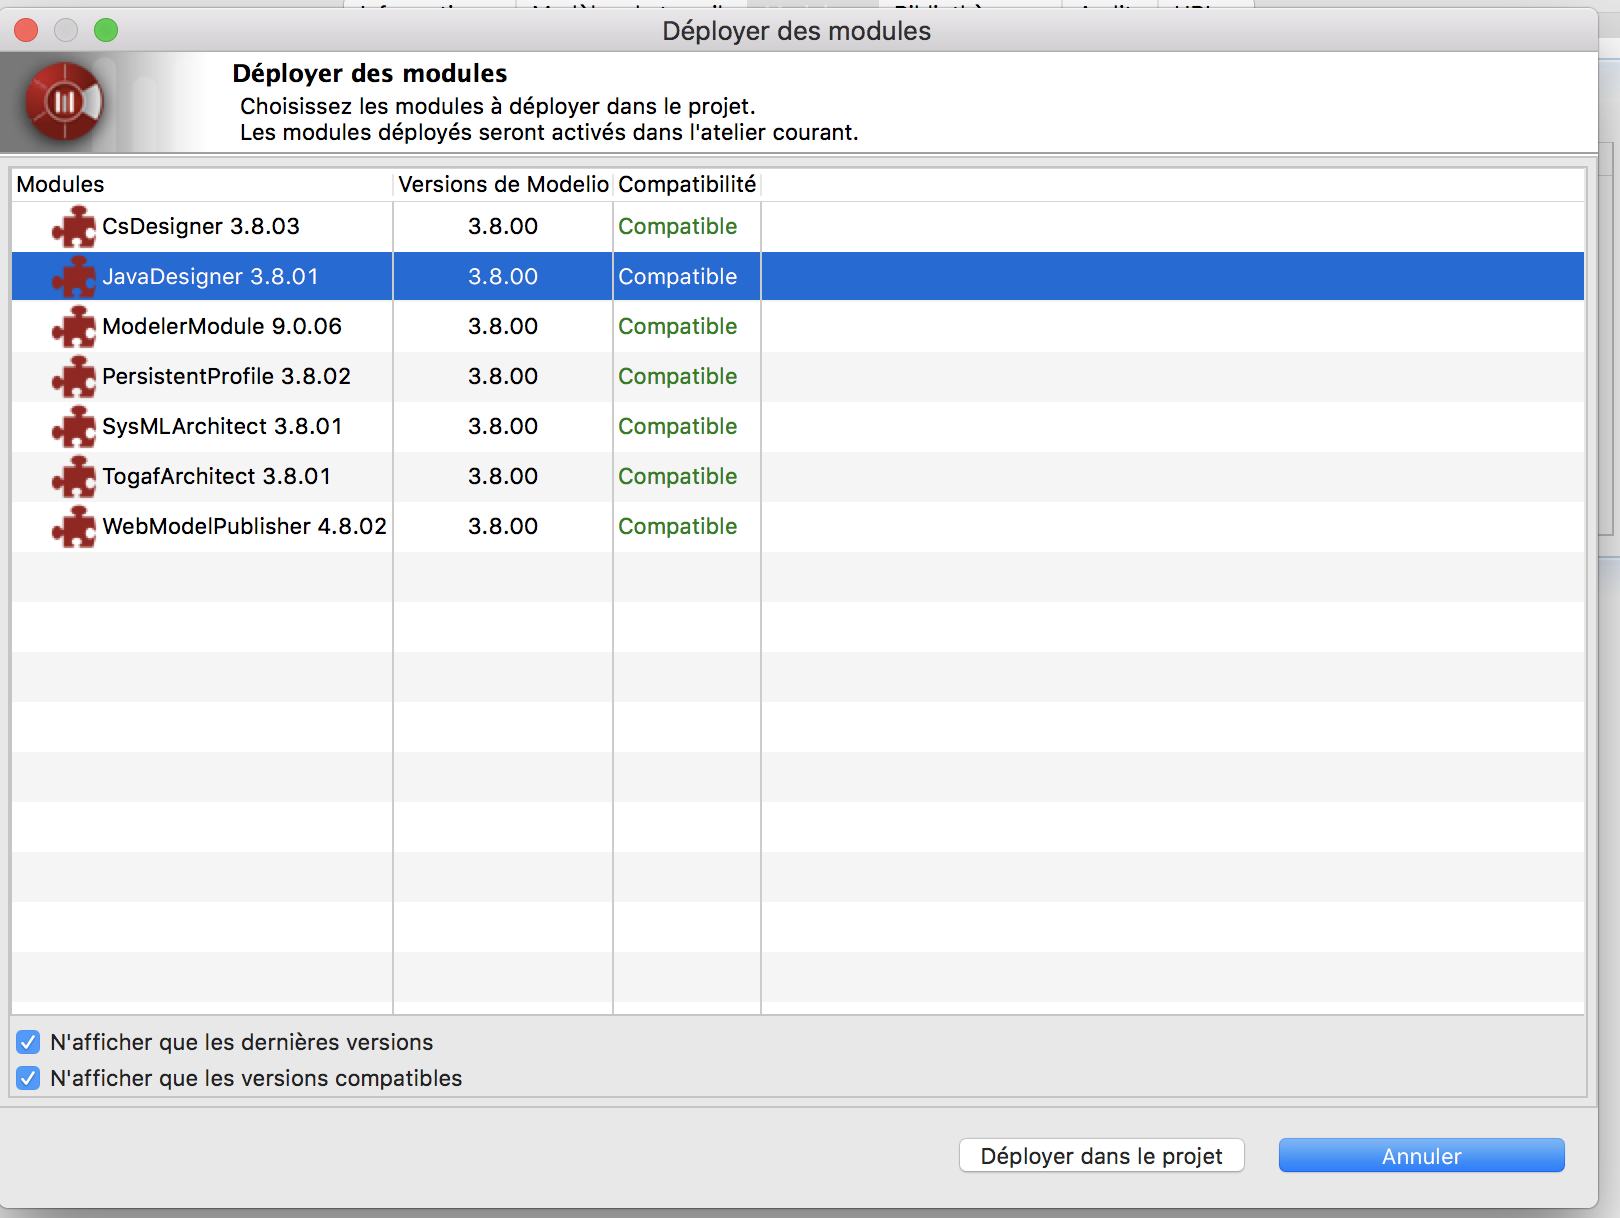This screenshot has height=1218, width=1620.
Task: Click the ModelerModule puzzle icon
Action: pos(73,327)
